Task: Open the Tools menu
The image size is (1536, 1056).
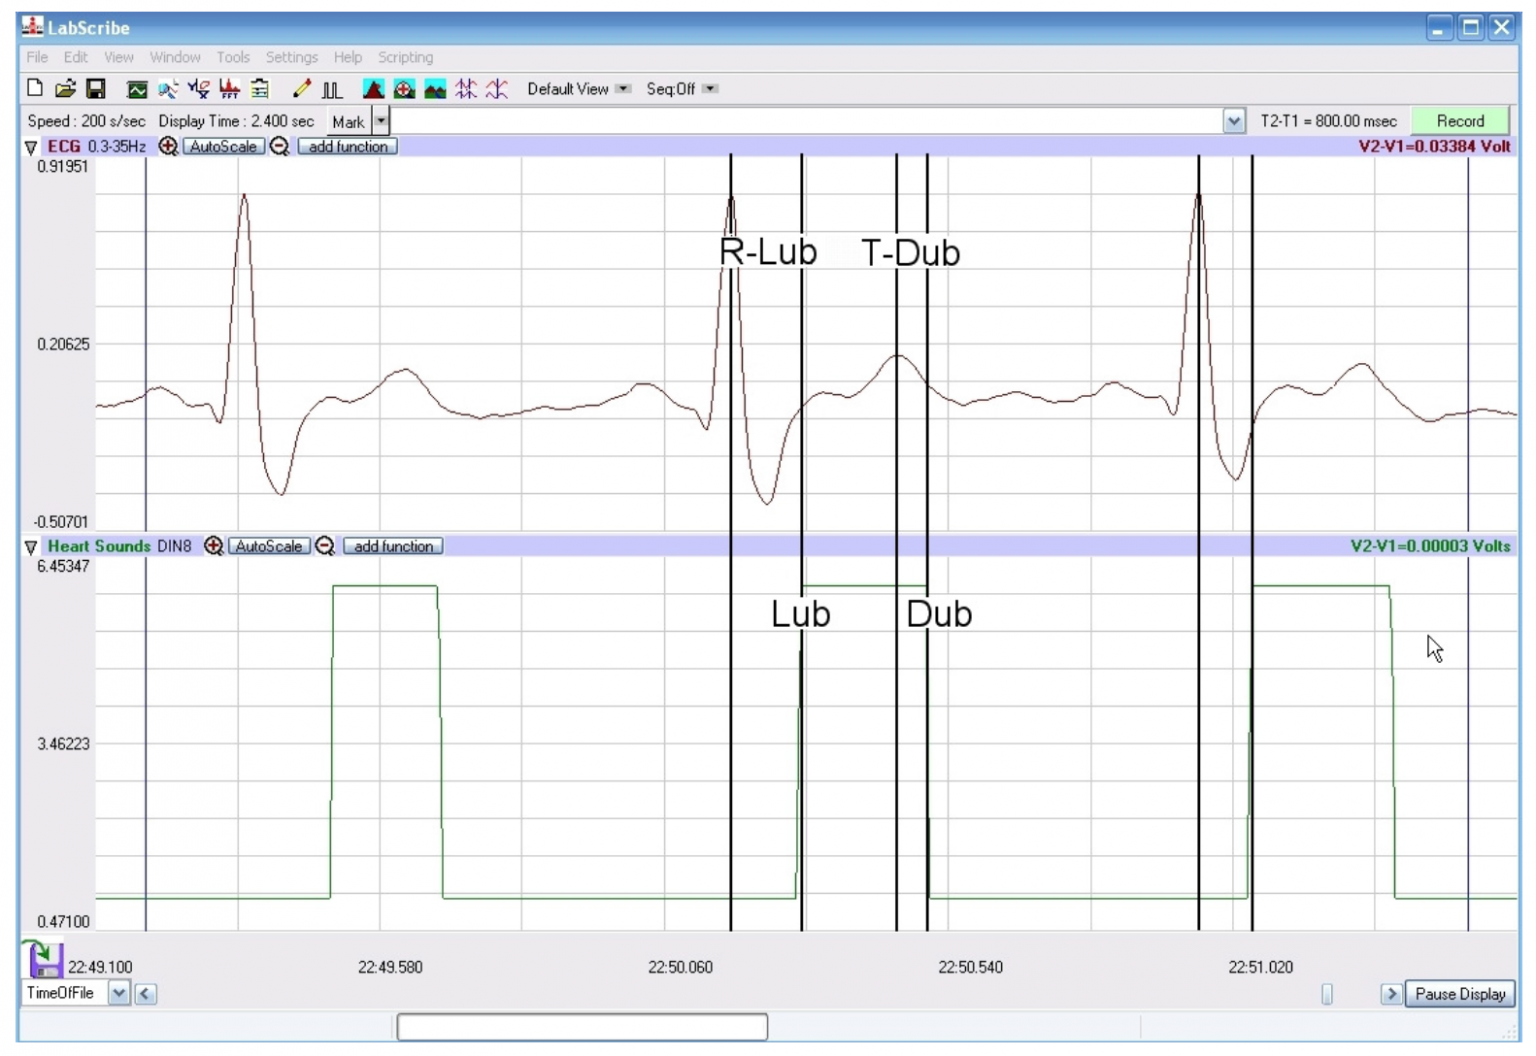Action: (233, 57)
